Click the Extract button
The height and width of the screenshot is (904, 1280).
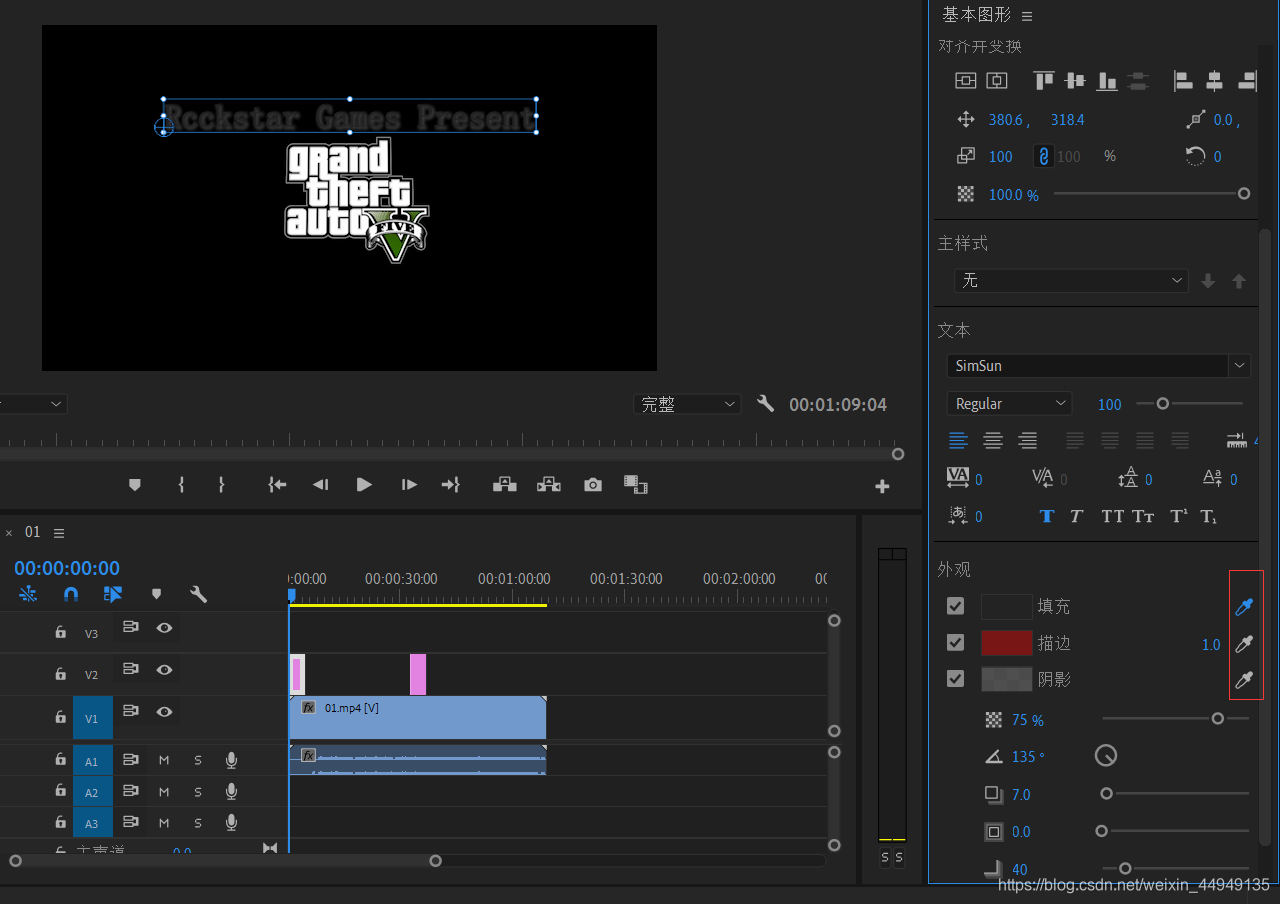[x=548, y=485]
